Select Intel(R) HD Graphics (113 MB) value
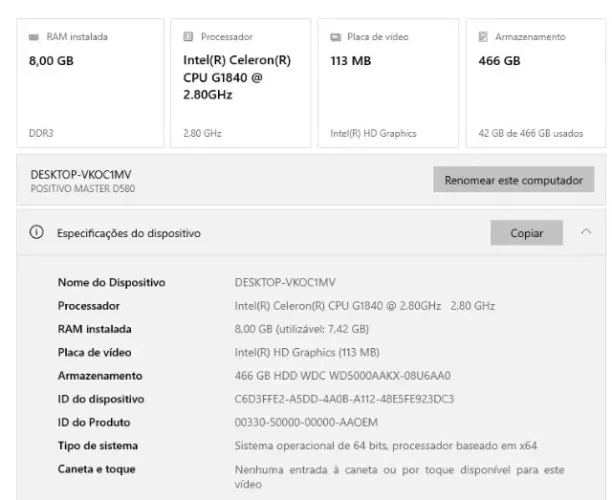Screen dimensions: 612x500 tap(307, 352)
